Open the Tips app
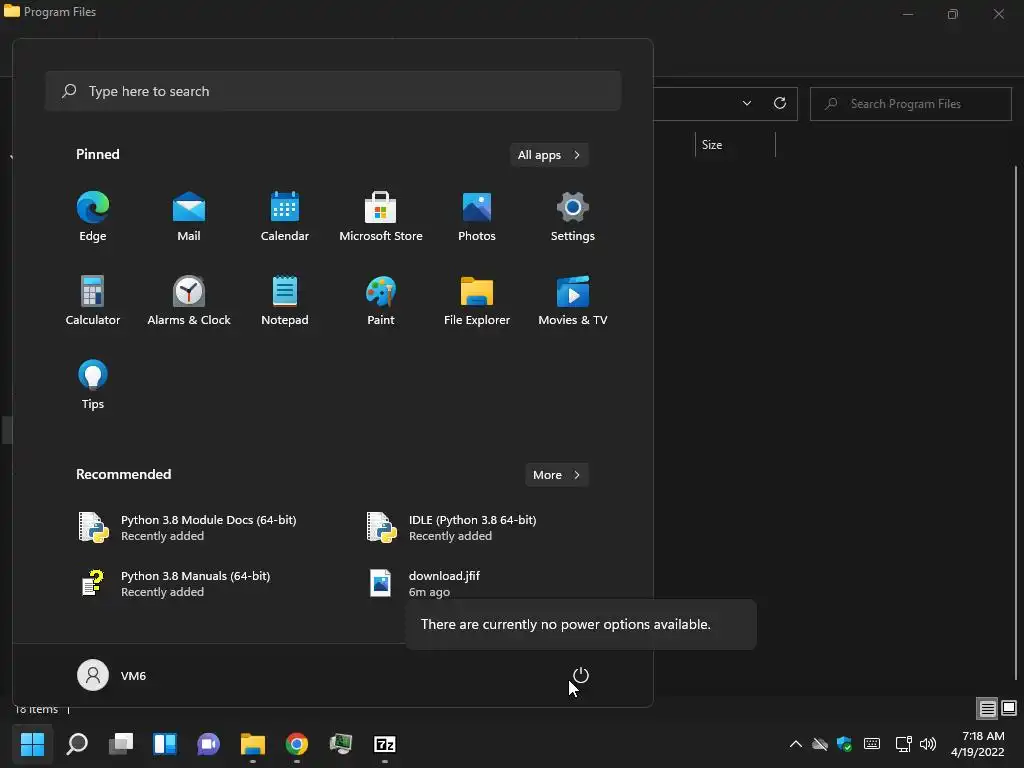This screenshot has width=1024, height=768. pyautogui.click(x=93, y=385)
